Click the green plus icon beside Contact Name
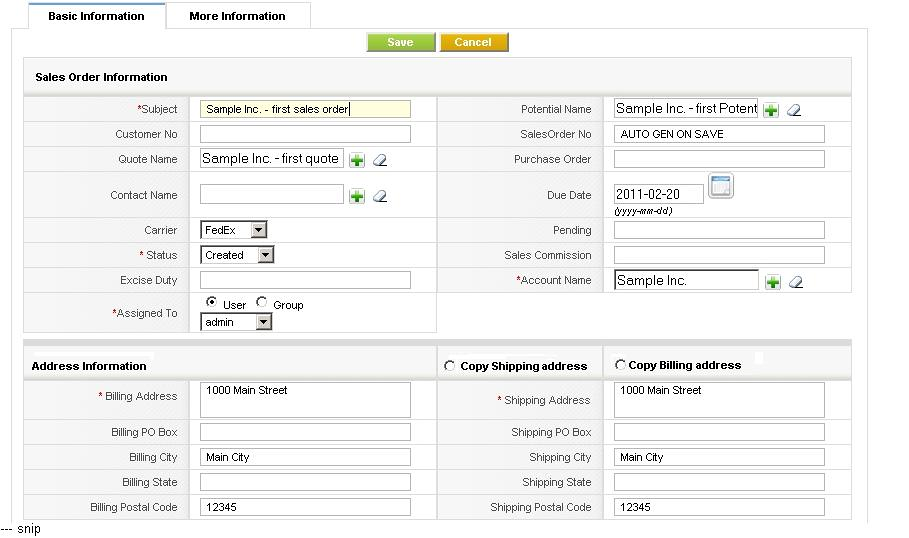Viewport: 909px width, 538px height. tap(357, 196)
